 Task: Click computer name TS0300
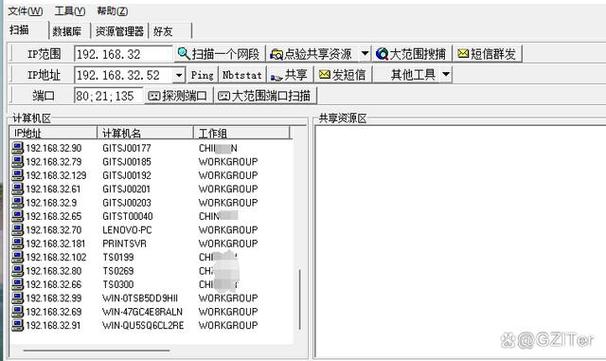click(x=118, y=284)
